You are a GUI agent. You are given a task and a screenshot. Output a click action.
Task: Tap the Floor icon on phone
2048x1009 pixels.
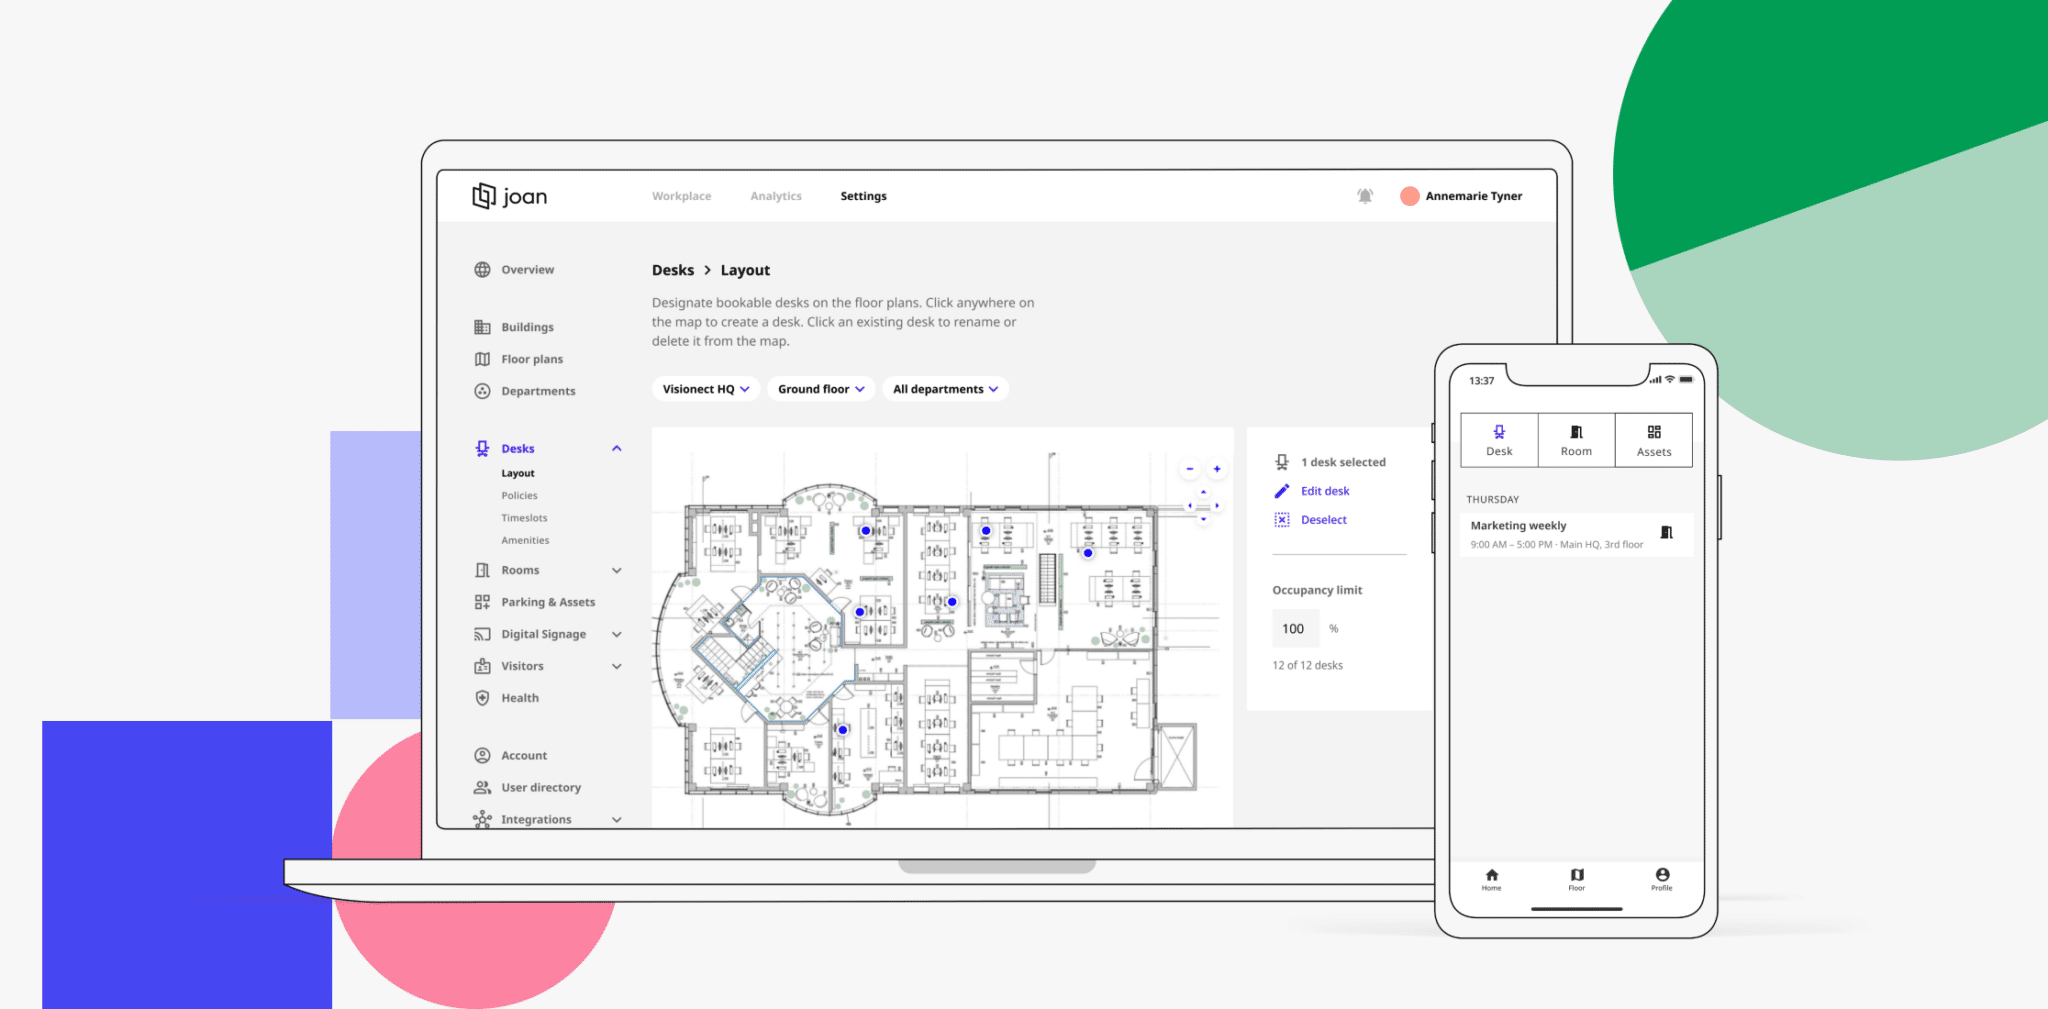click(x=1576, y=878)
